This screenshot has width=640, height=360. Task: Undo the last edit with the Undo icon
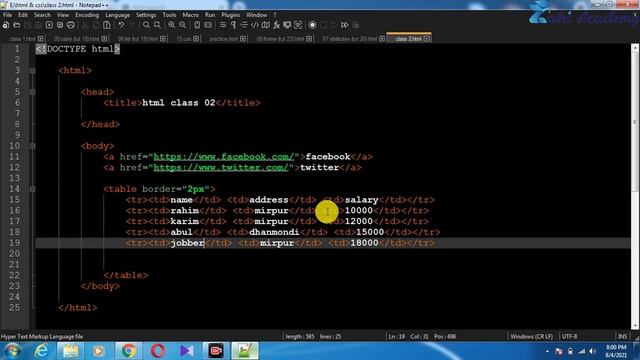[x=121, y=25]
